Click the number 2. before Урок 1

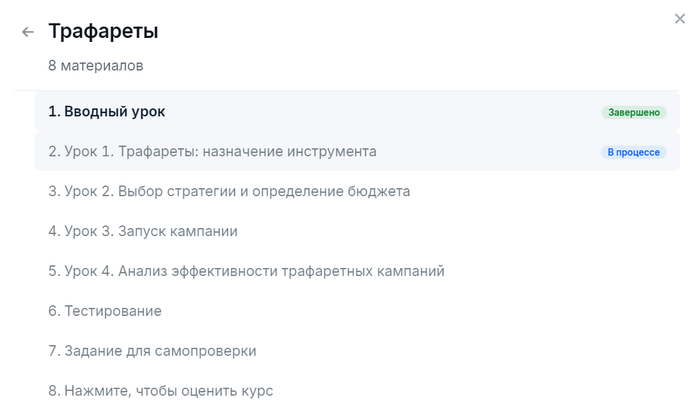pyautogui.click(x=54, y=151)
